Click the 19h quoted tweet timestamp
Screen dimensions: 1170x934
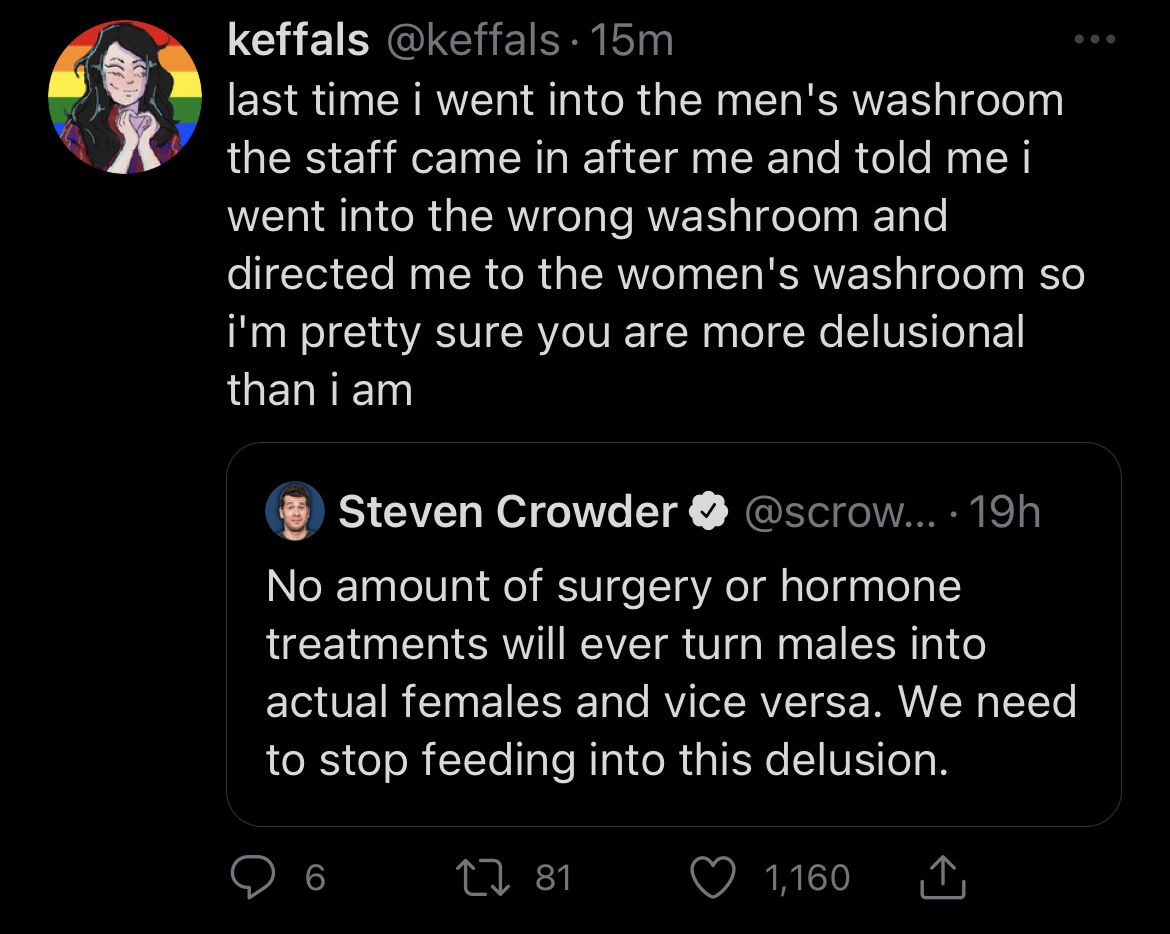(1004, 512)
